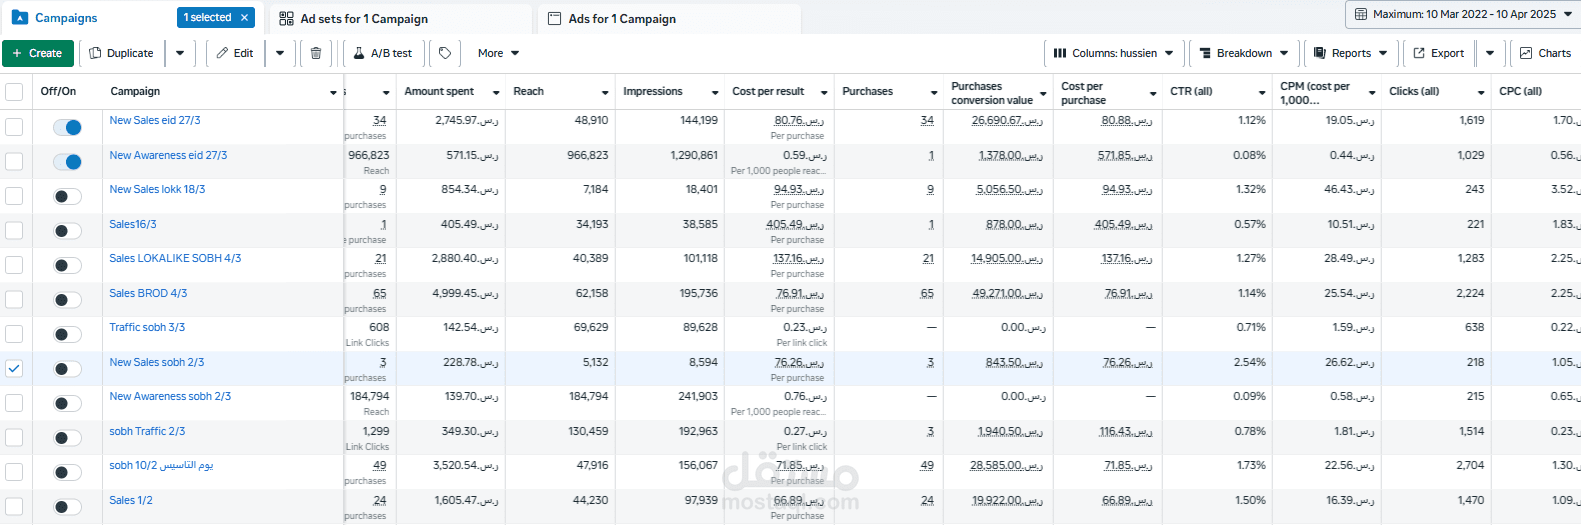Click the Export button
1581x525 pixels.
click(1438, 53)
